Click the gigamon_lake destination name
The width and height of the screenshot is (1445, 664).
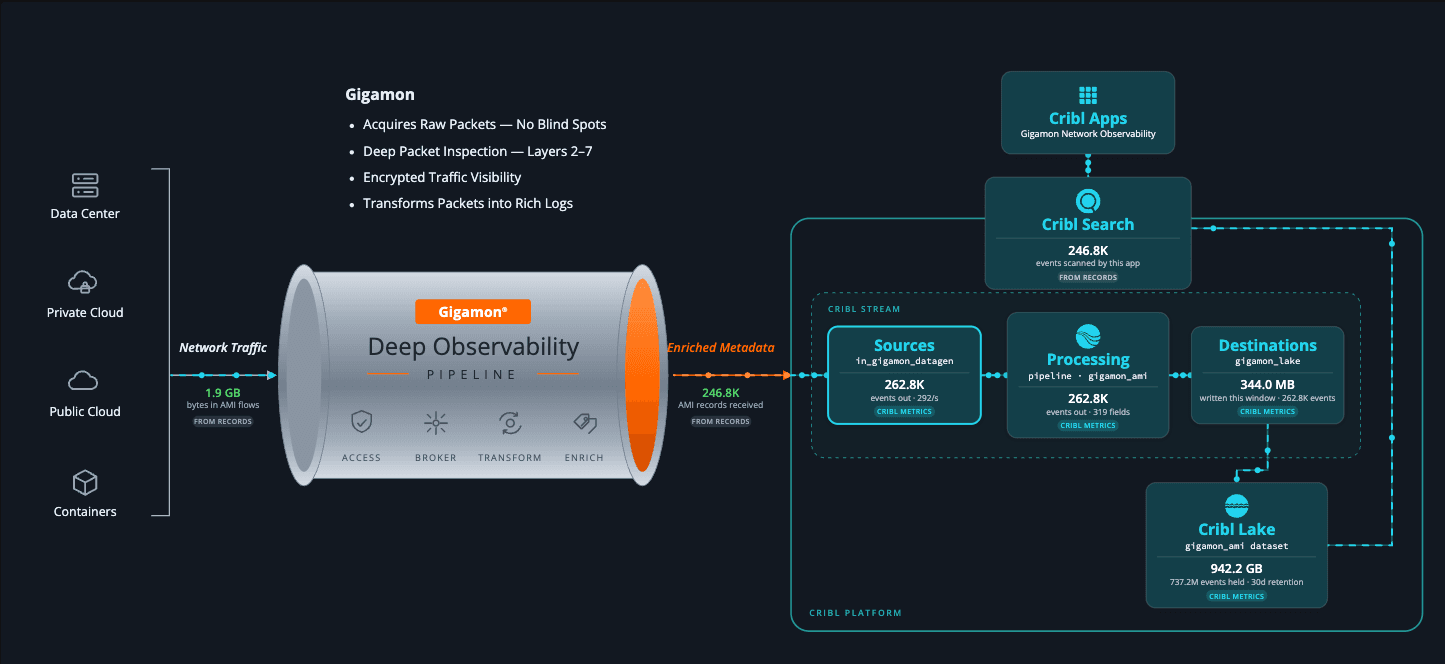(x=1267, y=362)
